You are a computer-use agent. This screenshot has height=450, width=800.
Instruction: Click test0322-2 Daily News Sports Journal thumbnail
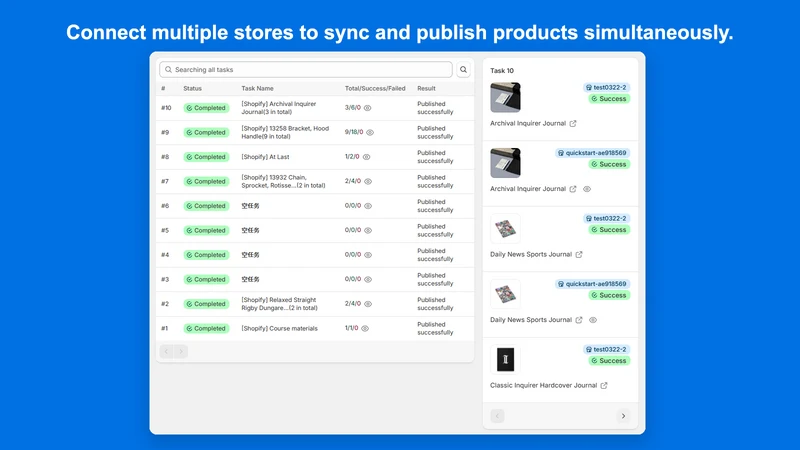click(x=505, y=228)
